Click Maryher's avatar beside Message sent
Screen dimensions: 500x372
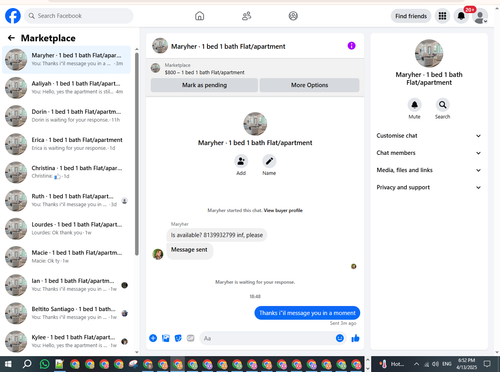158,254
